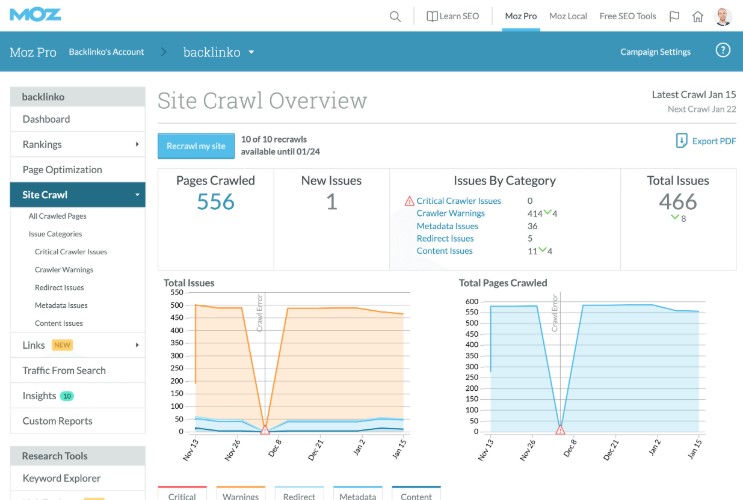Click Content Issues category link
The image size is (743, 500).
coord(444,251)
